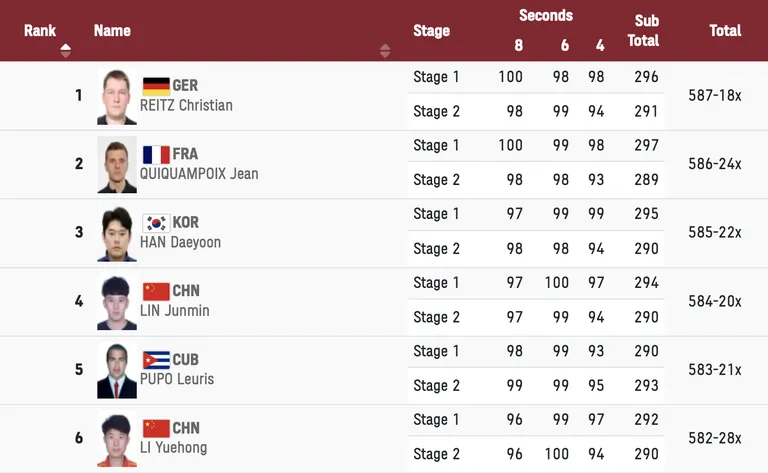Sort table by Rank arrow icon
Screen dimensions: 768x473
pyautogui.click(x=65, y=50)
